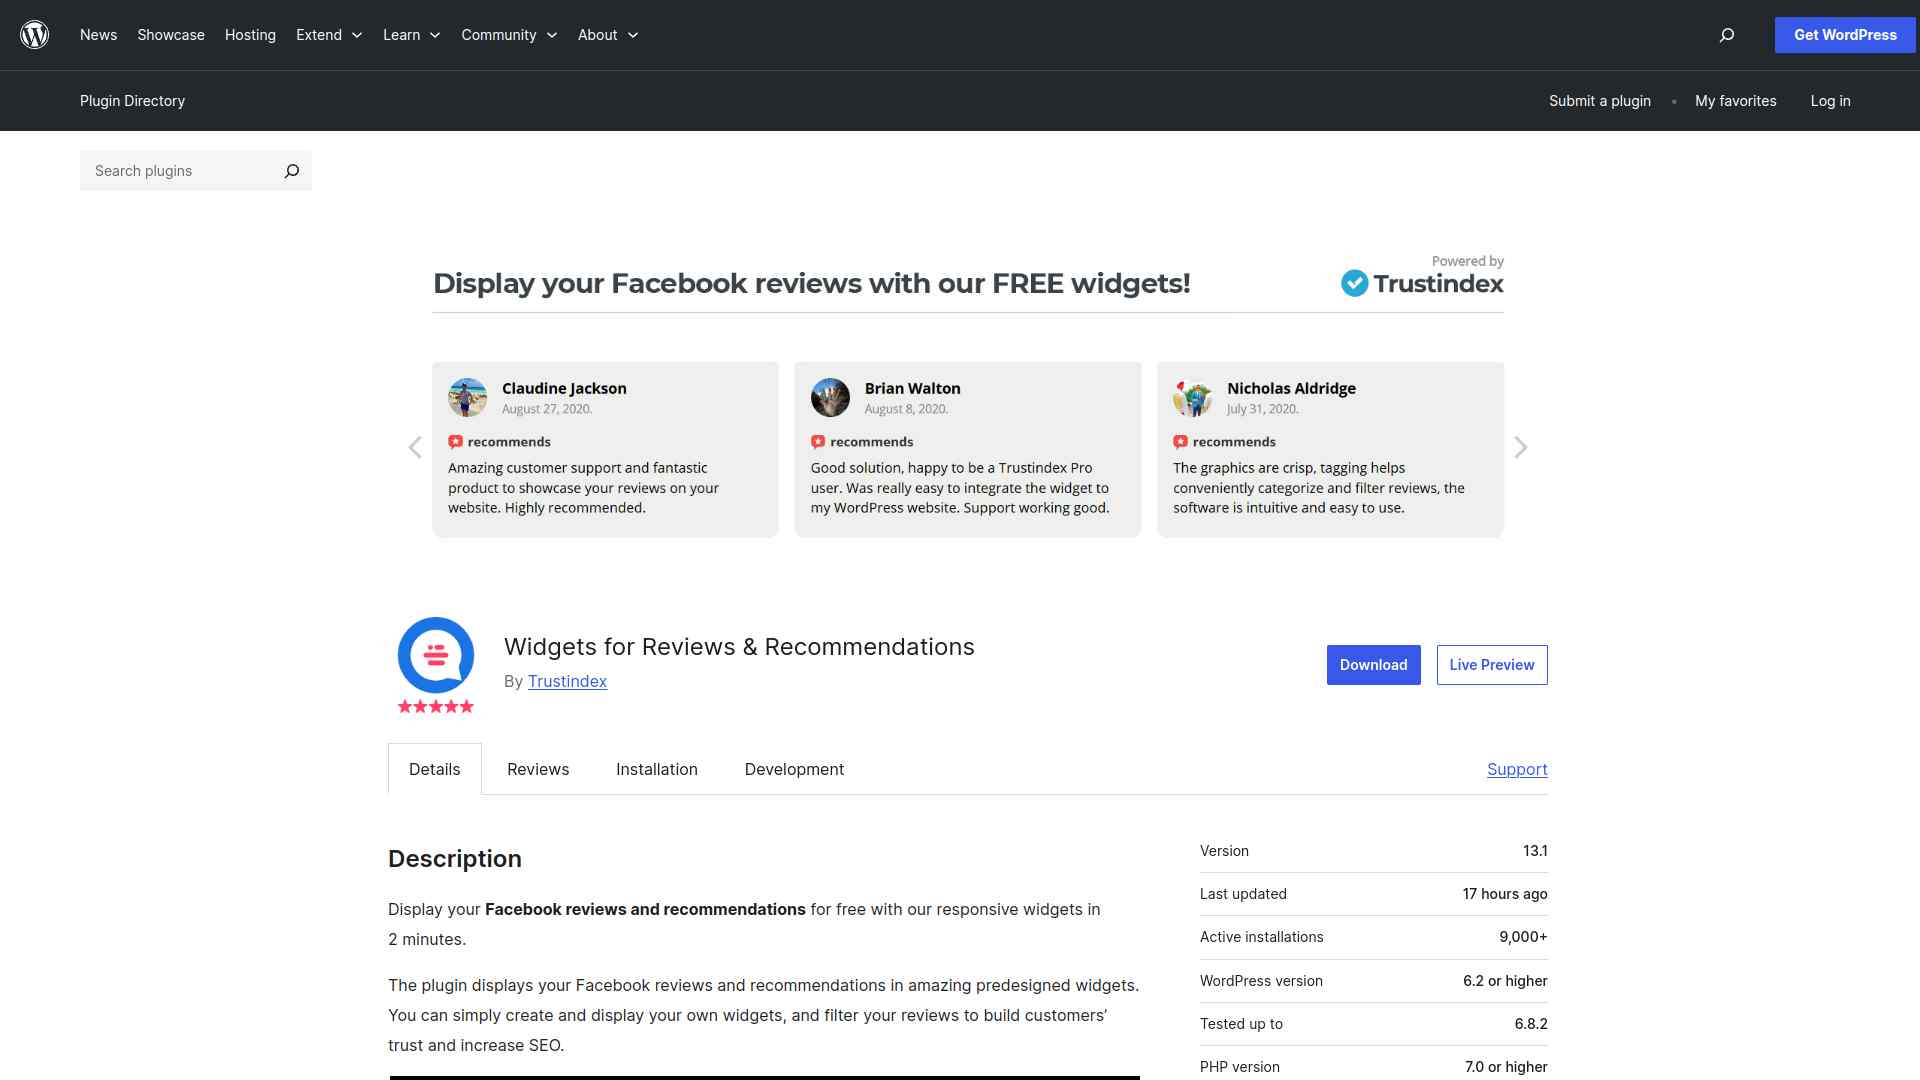Click the Version value 13.1
Viewport: 1920px width, 1080px height.
(1535, 851)
